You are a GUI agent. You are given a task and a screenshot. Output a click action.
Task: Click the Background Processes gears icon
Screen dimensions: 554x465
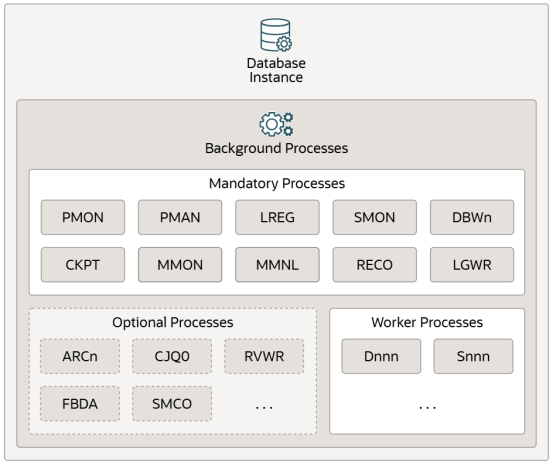click(x=276, y=124)
